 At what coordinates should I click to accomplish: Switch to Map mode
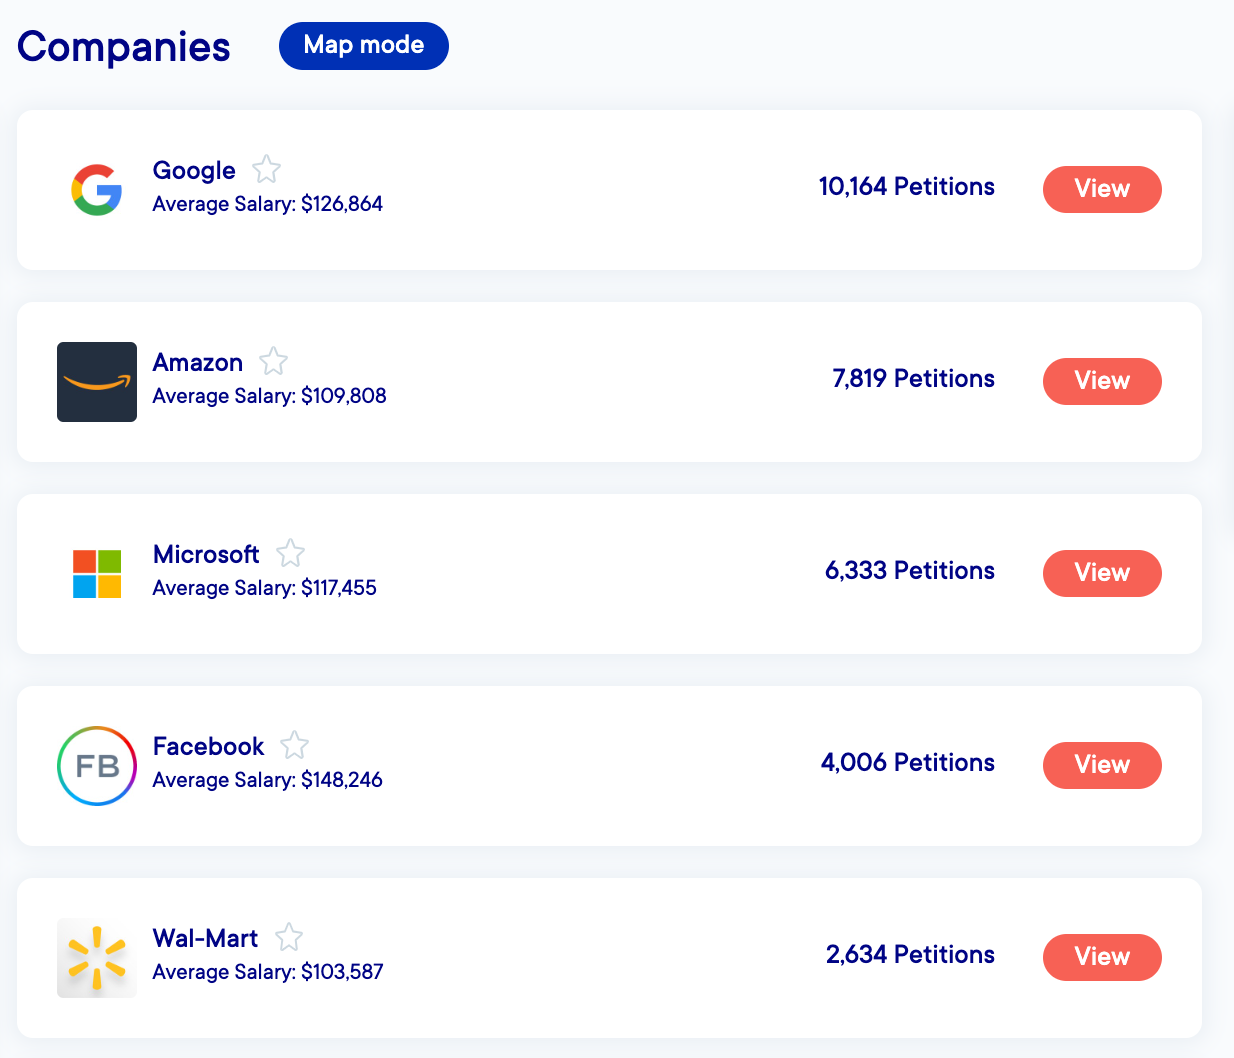pyautogui.click(x=364, y=46)
